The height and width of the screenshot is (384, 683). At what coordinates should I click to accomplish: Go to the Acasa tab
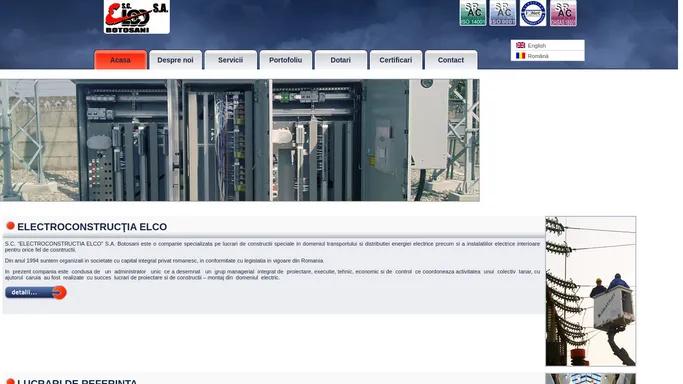120,60
